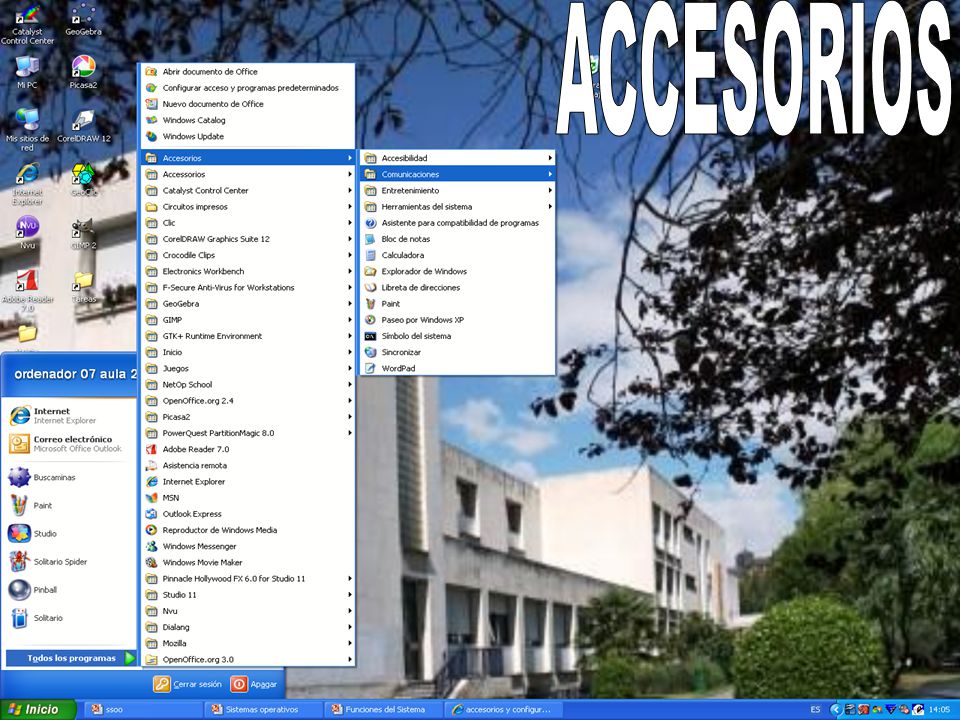Image resolution: width=960 pixels, height=720 pixels.
Task: Click the Cerrar sesión button
Action: point(188,684)
